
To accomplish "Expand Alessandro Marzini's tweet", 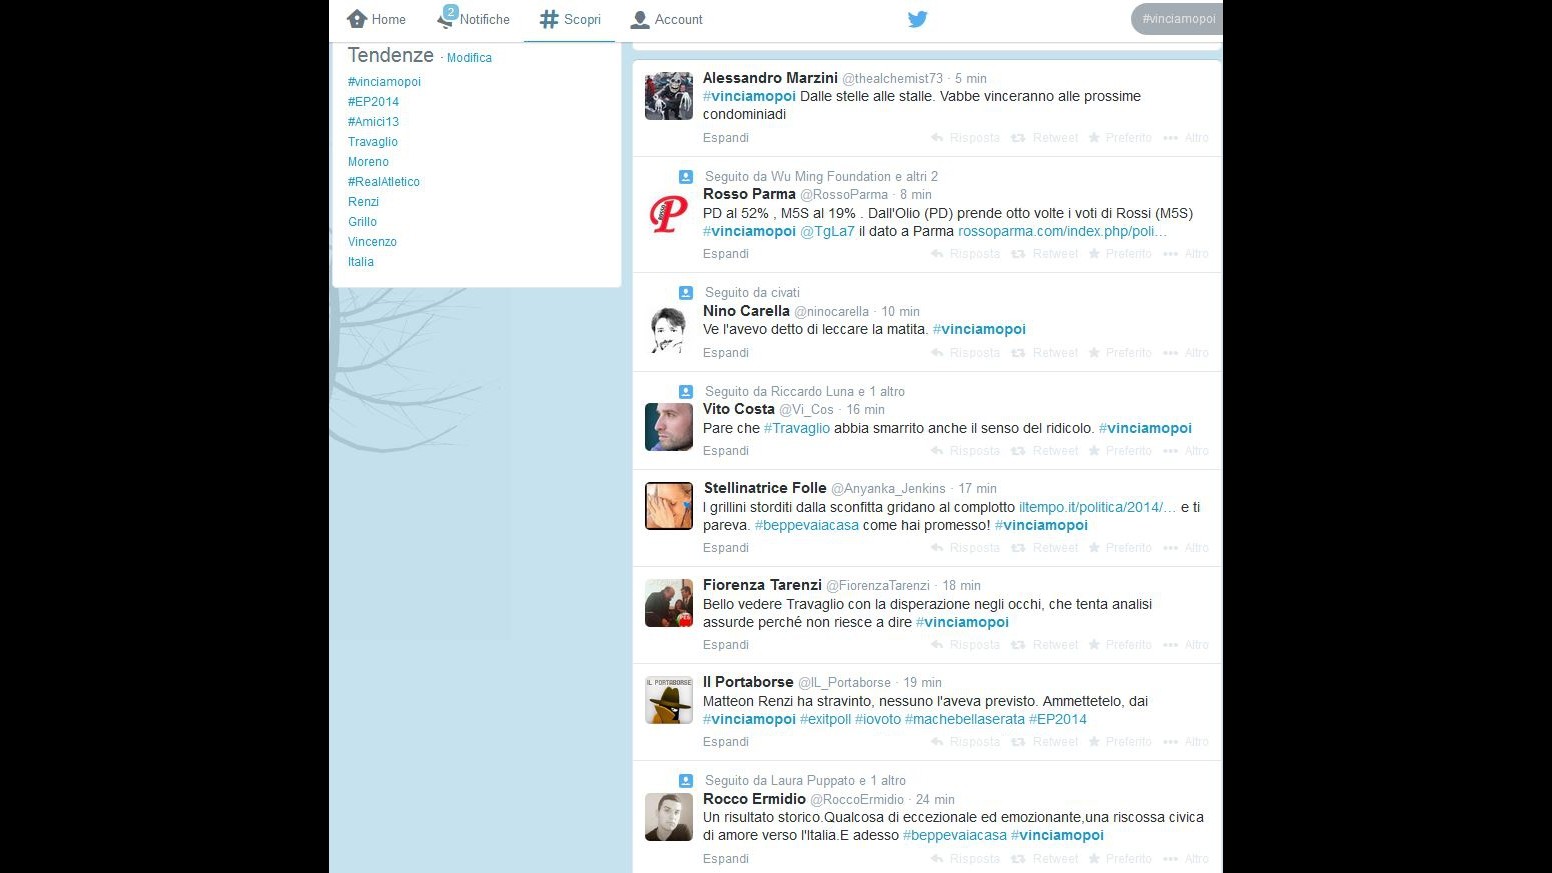I will pos(726,138).
